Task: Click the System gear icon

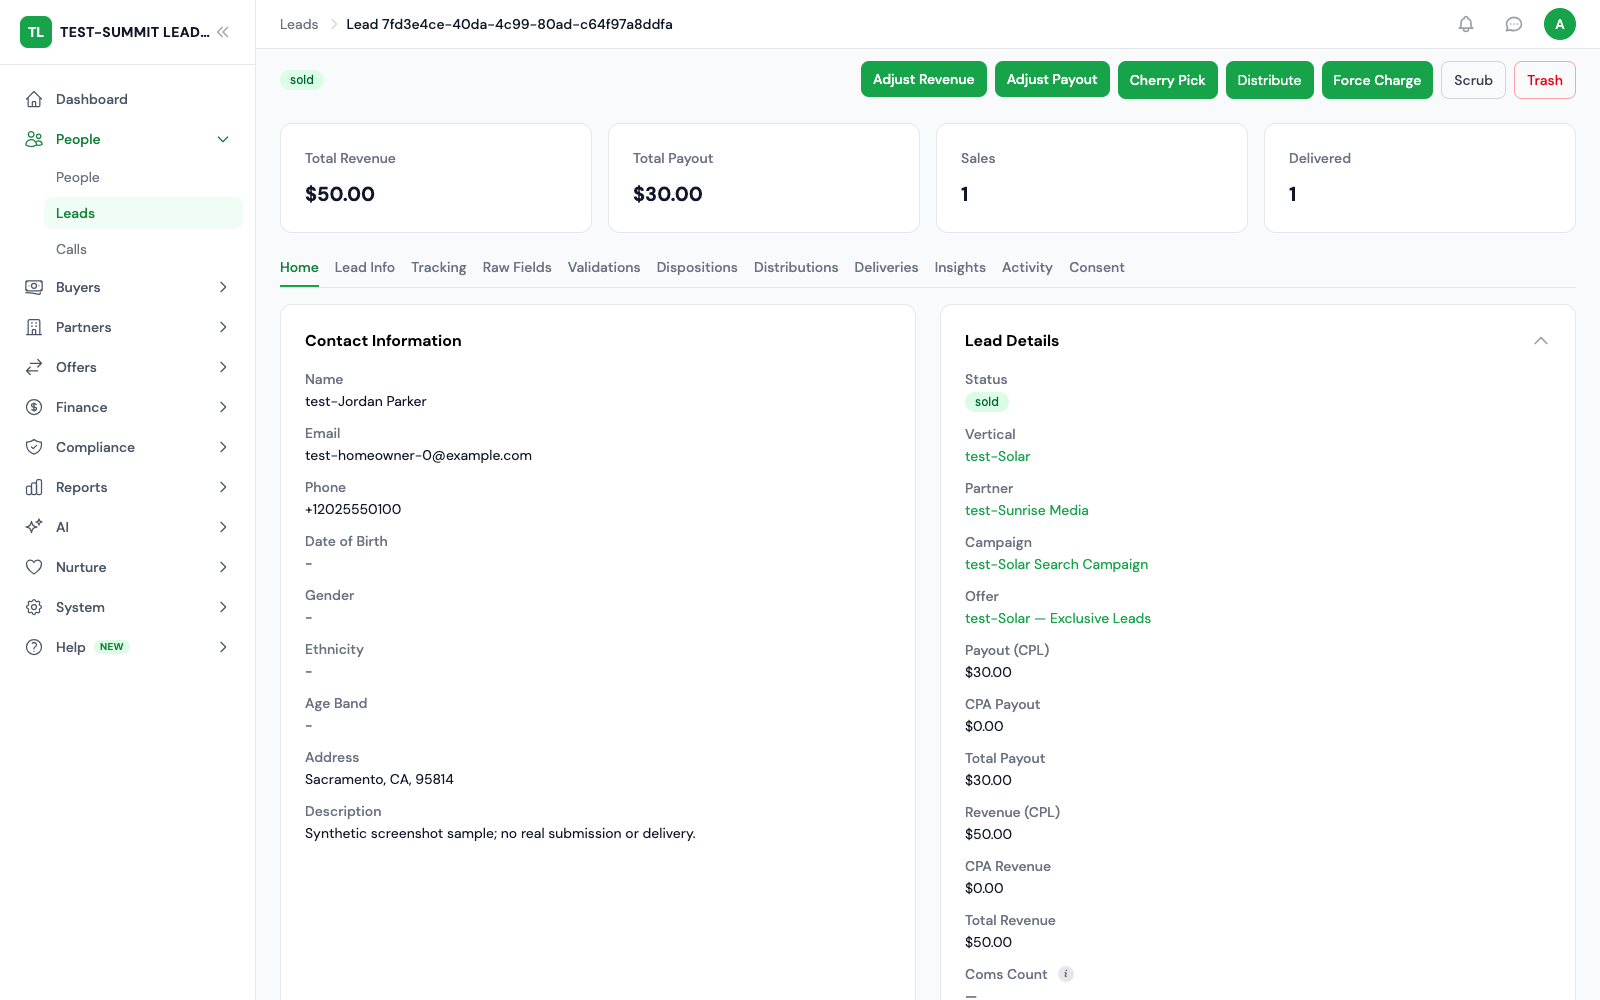Action: (34, 607)
